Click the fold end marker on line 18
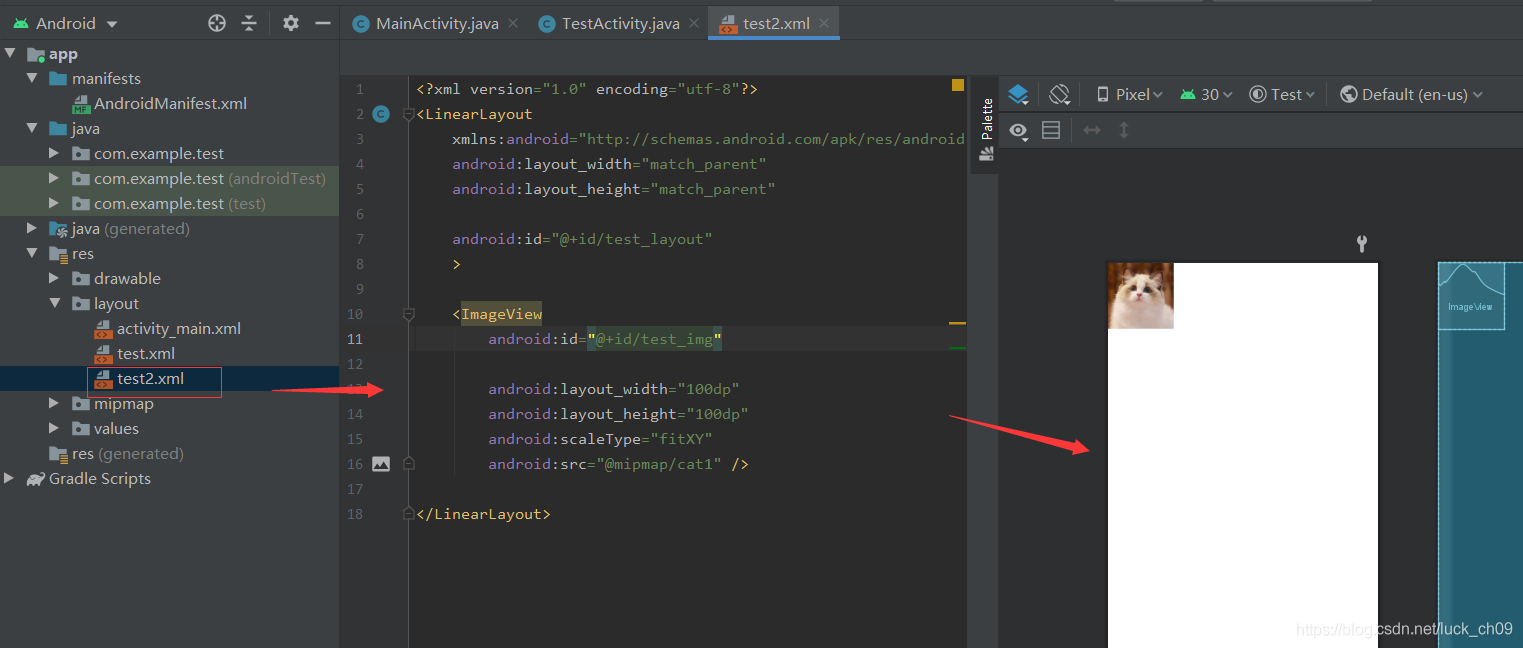This screenshot has width=1523, height=648. [x=408, y=514]
